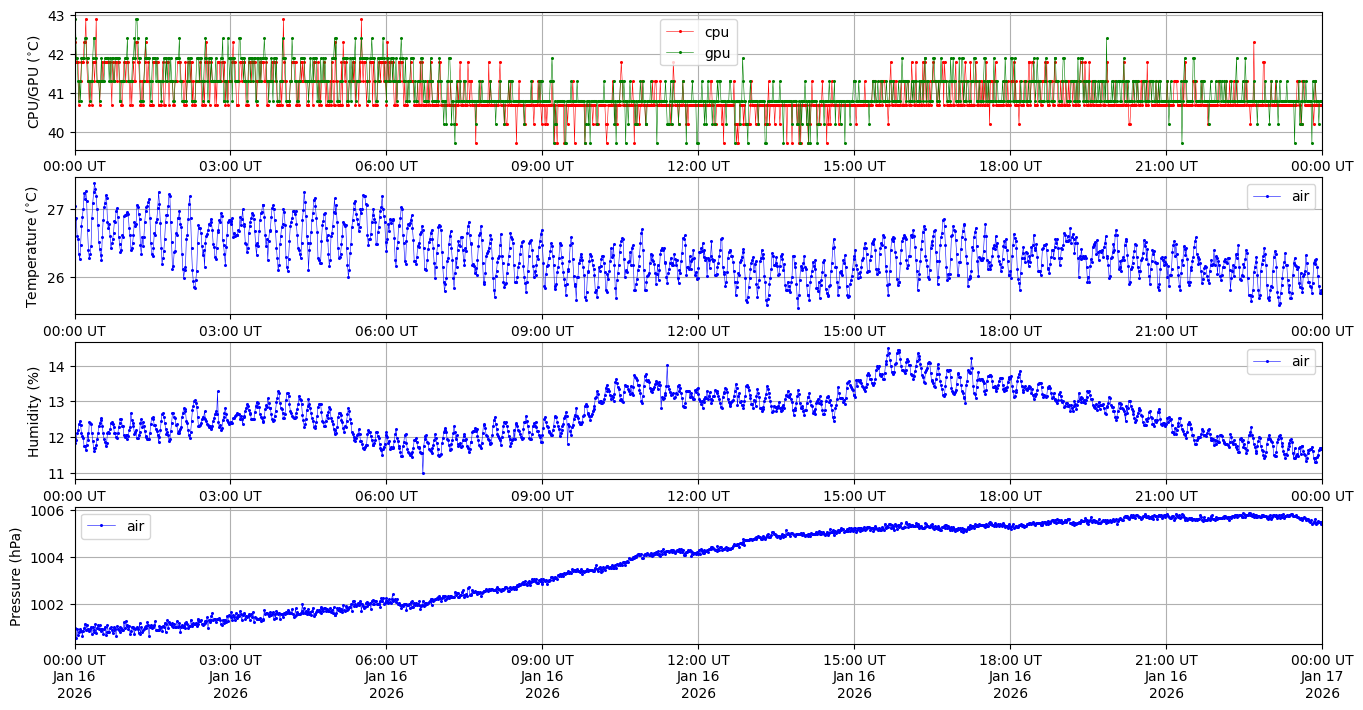
Task: Click the Pressure (hPa) y-axis label
Action: click(16, 576)
